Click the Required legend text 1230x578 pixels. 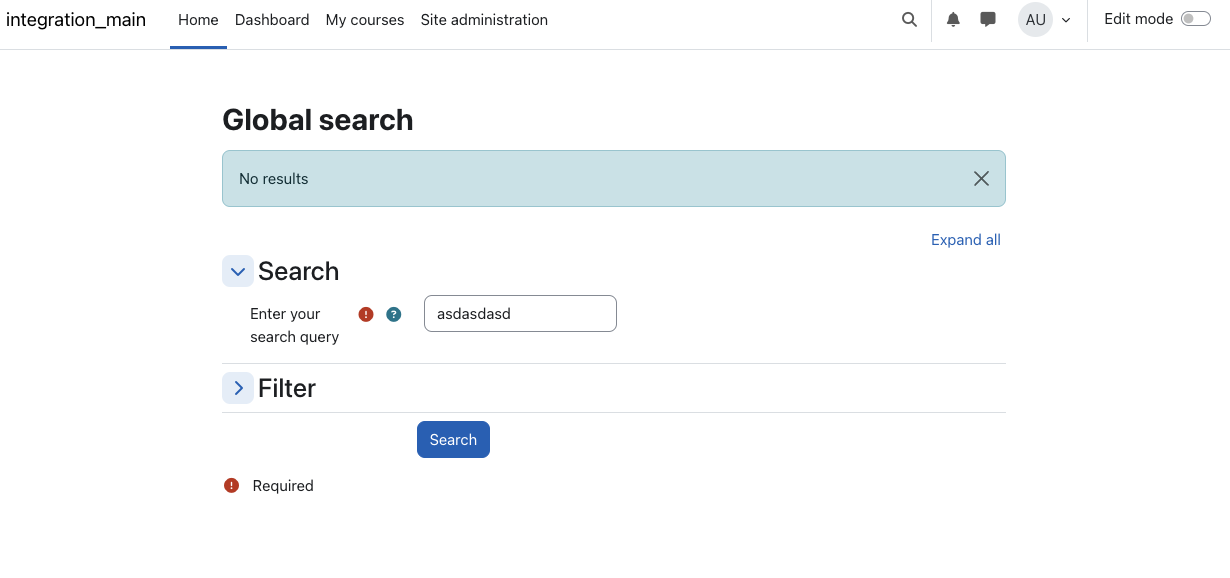click(283, 486)
